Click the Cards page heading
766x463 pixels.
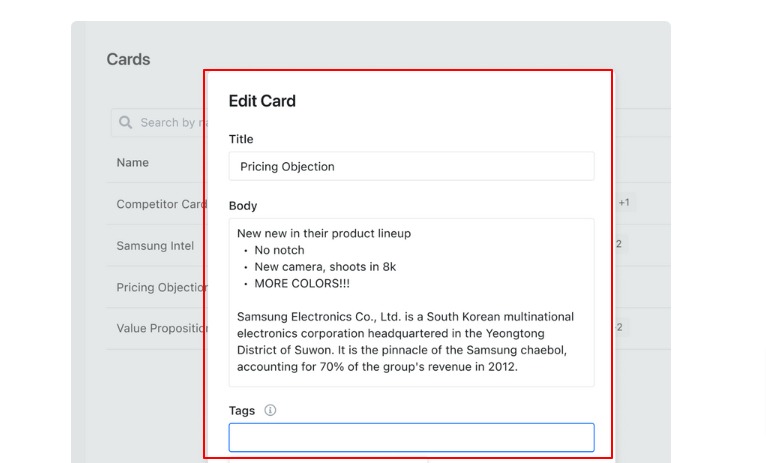[x=128, y=59]
